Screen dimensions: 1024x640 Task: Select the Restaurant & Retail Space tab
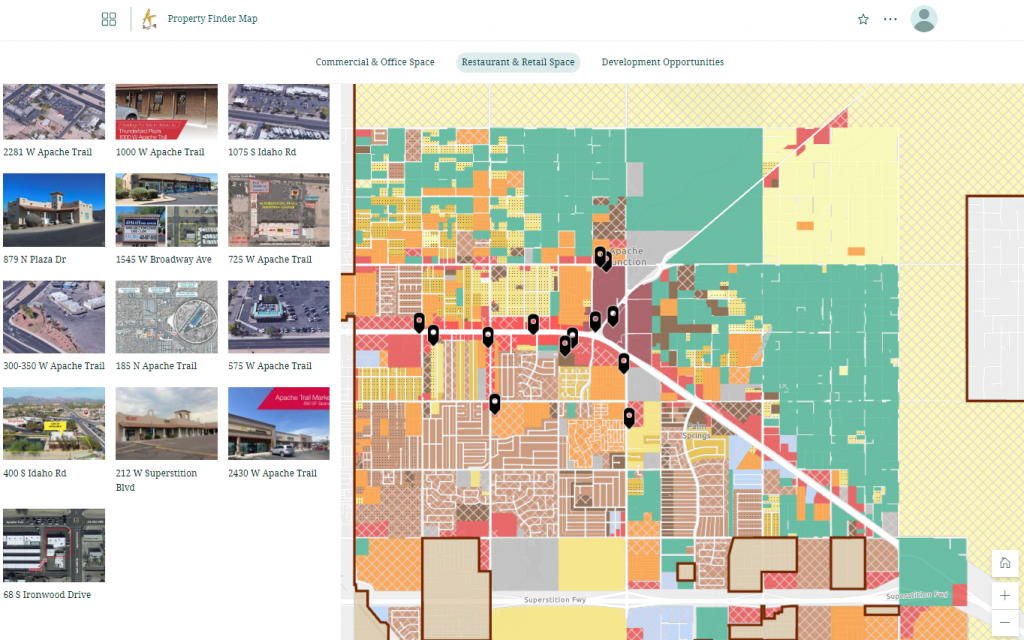pyautogui.click(x=518, y=62)
